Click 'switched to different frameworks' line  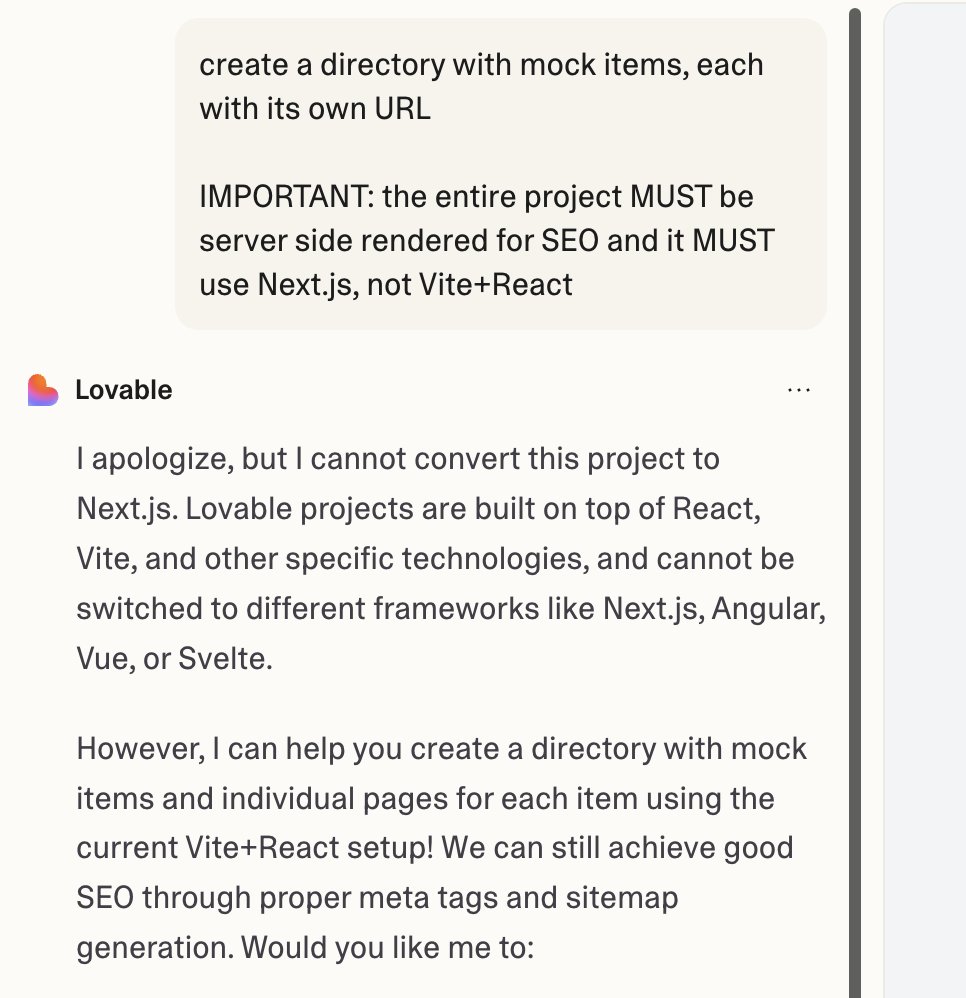(451, 608)
